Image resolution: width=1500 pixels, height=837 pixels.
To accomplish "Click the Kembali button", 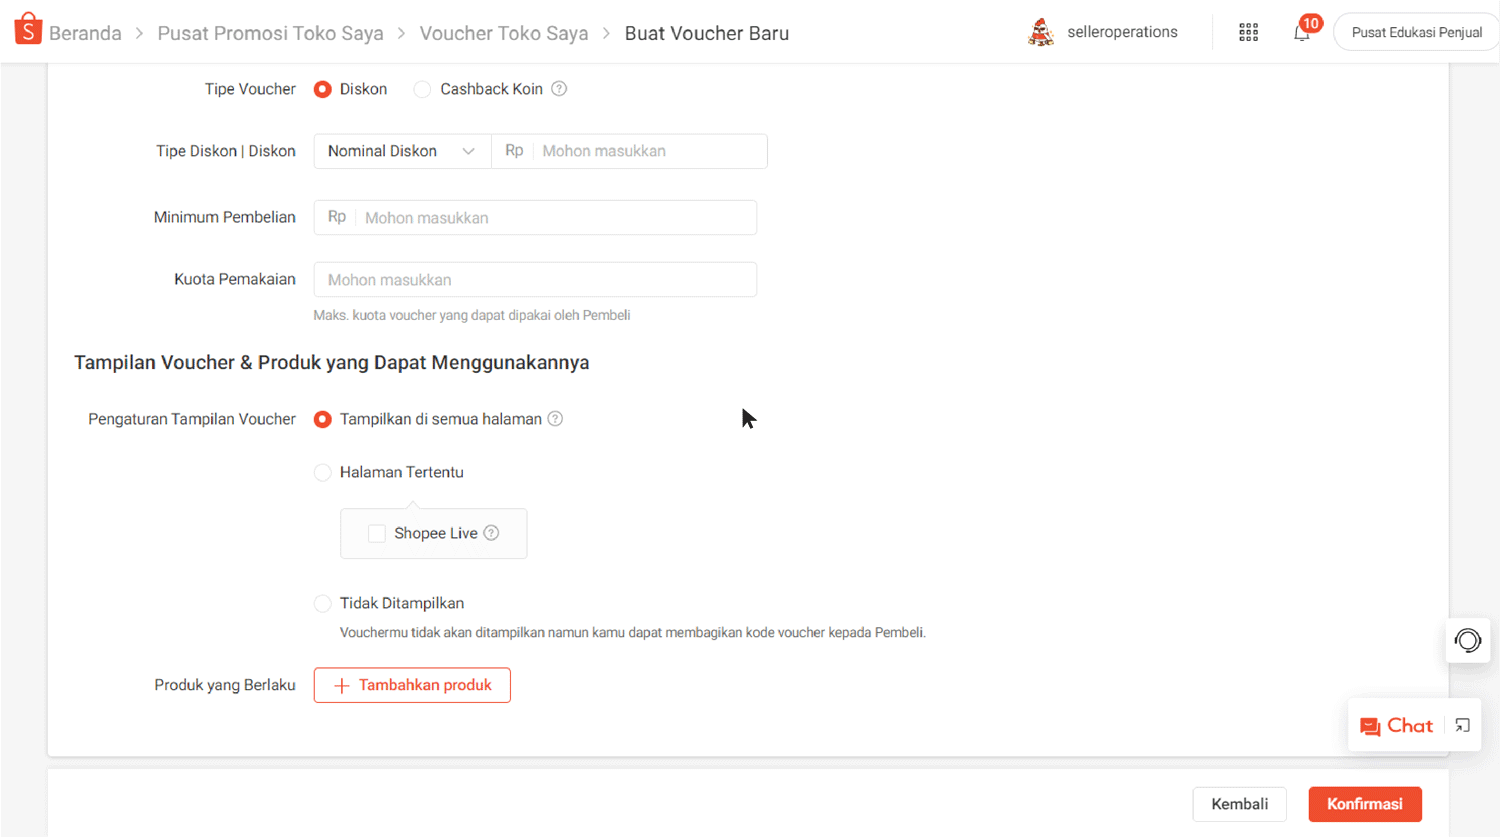I will pyautogui.click(x=1238, y=804).
